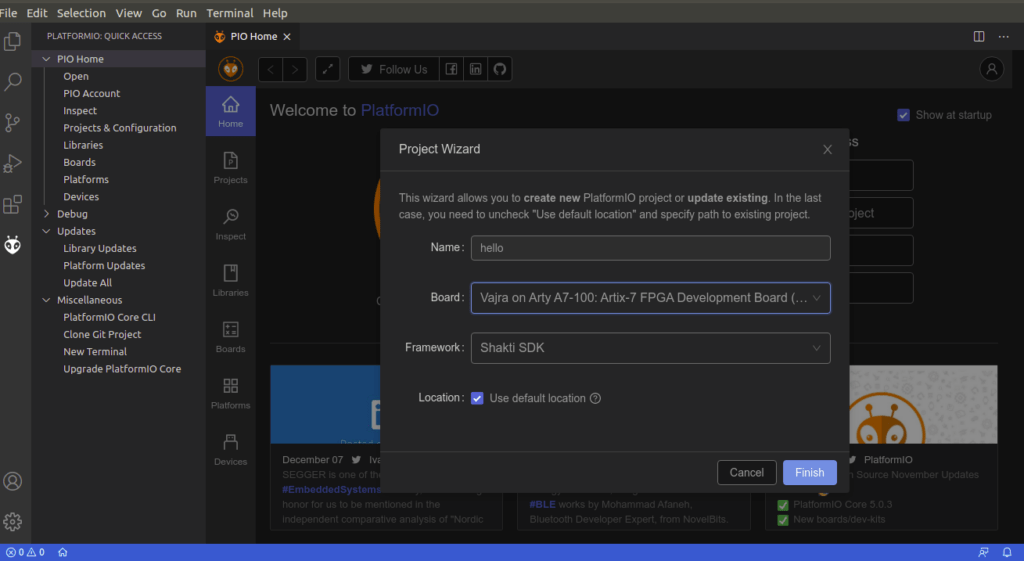Open Libraries in PIO Home sidebar
This screenshot has width=1024, height=561.
[x=231, y=281]
